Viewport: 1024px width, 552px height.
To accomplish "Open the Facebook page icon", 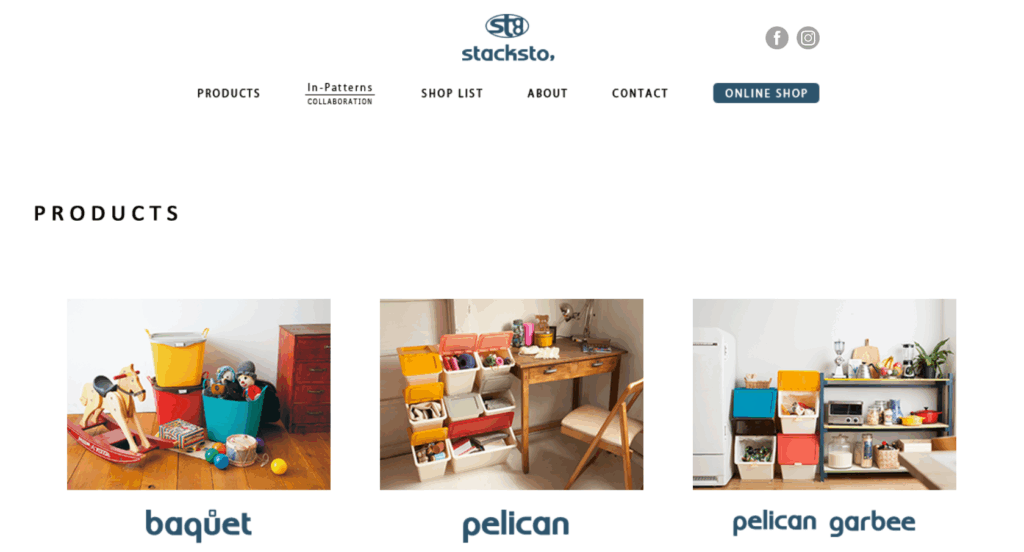I will tap(776, 38).
